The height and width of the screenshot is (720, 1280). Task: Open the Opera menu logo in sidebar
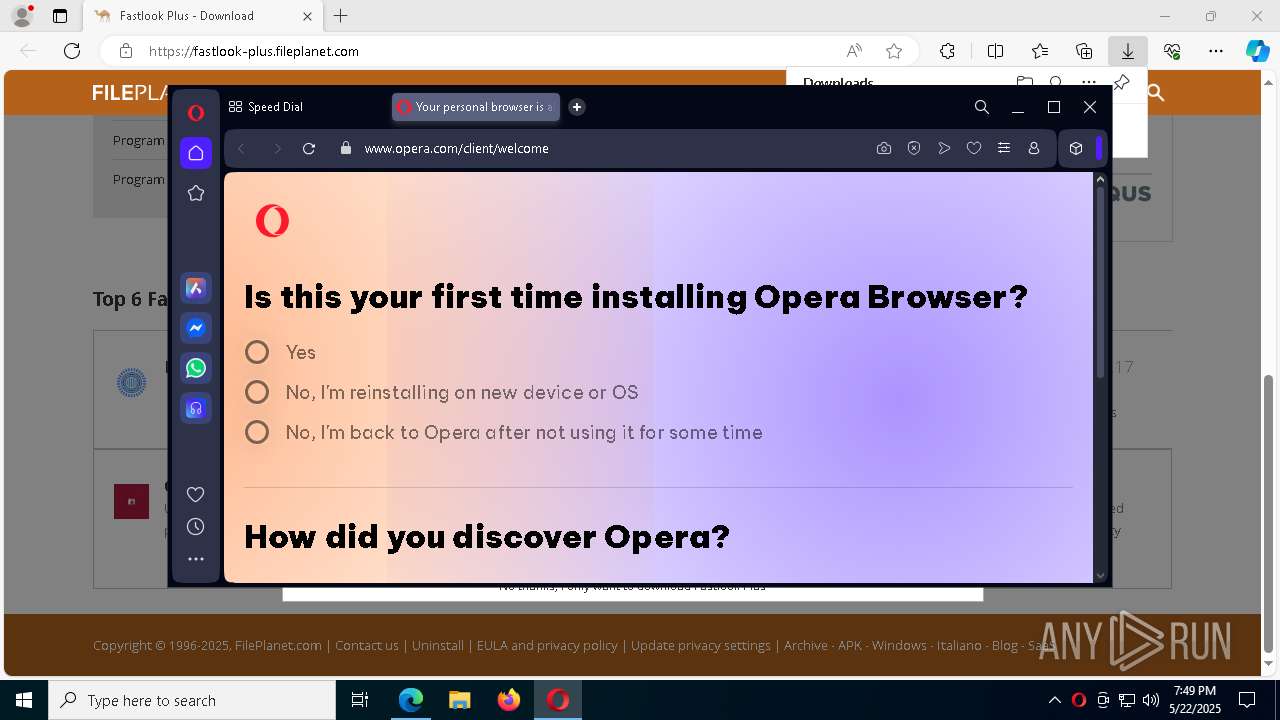point(196,113)
